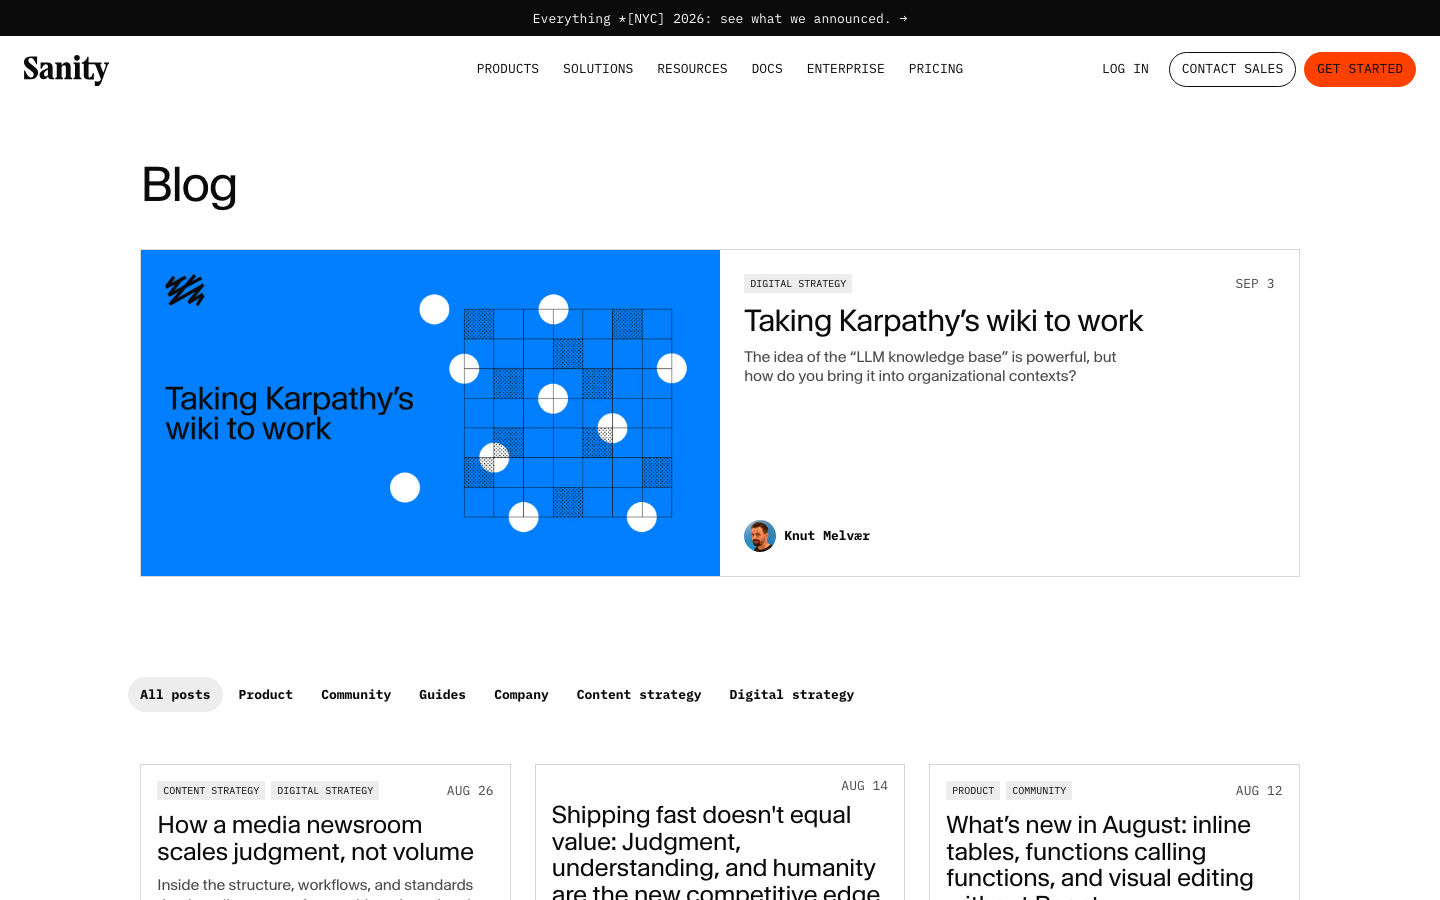
Task: Open 'Shipping fast doesn't equal value' post
Action: pyautogui.click(x=716, y=851)
